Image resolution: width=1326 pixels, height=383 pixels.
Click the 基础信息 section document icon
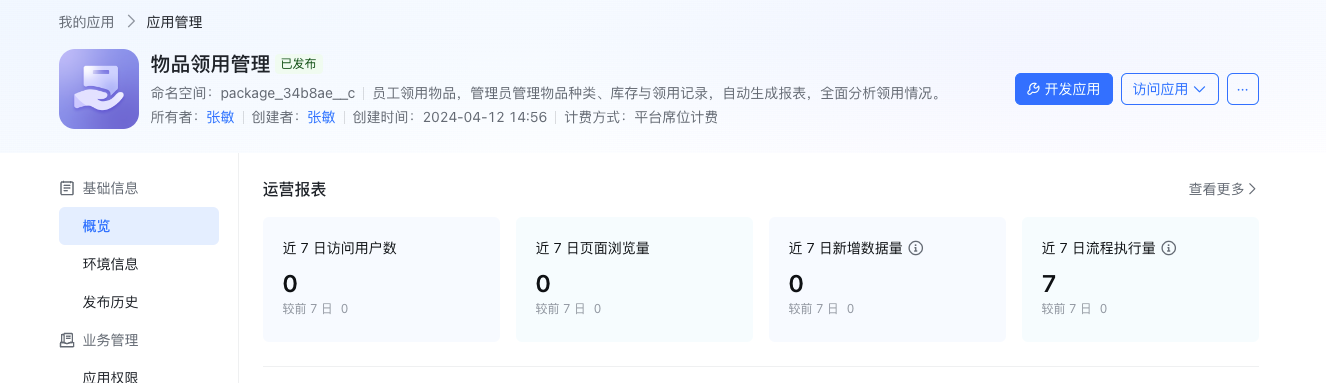[67, 188]
